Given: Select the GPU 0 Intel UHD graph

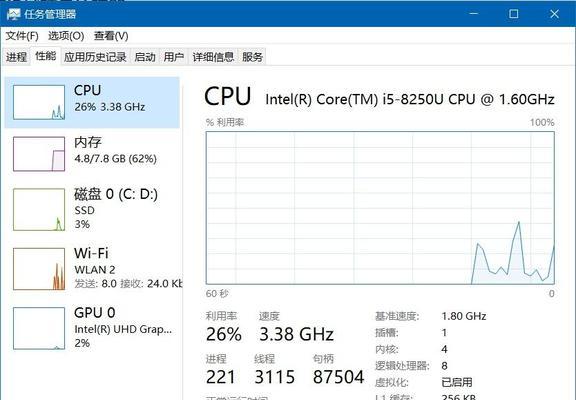Looking at the screenshot, I should (x=39, y=328).
